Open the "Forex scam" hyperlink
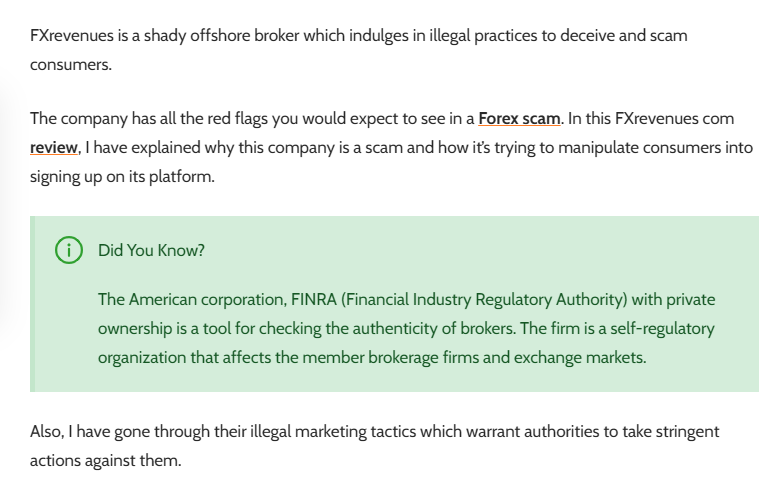This screenshot has height=477, width=772. [x=519, y=119]
